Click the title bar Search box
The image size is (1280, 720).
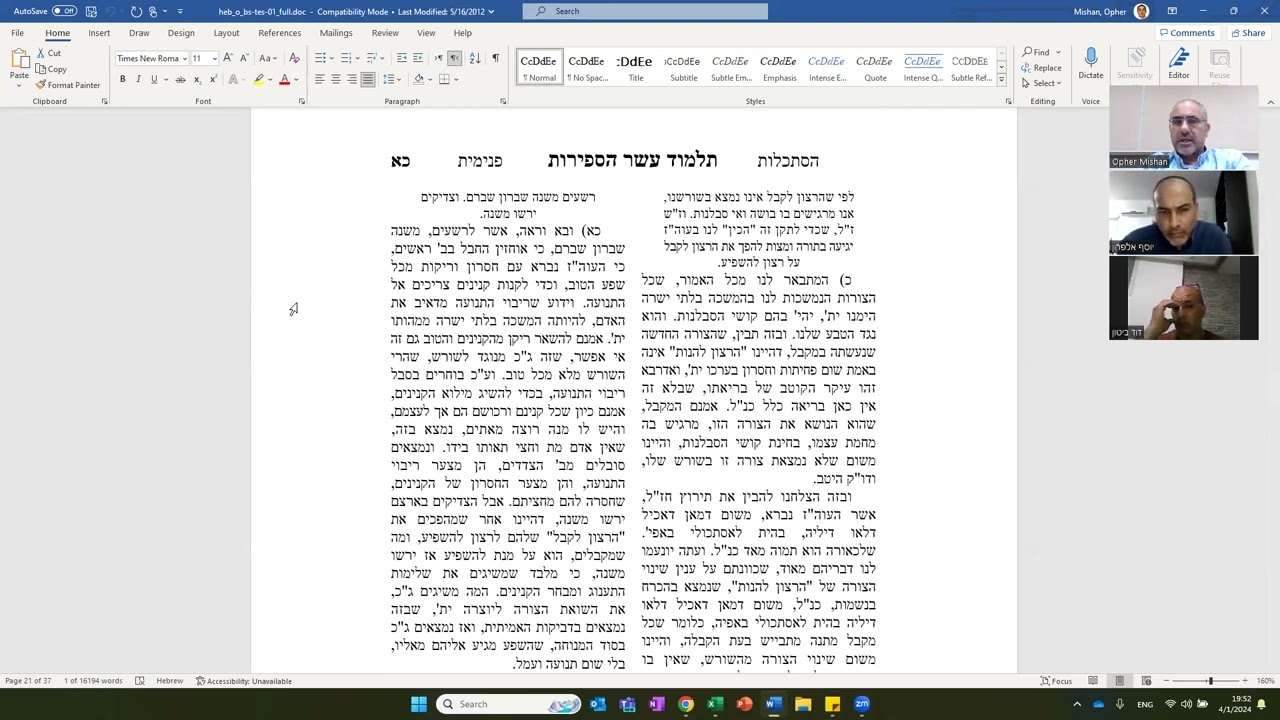click(x=645, y=11)
